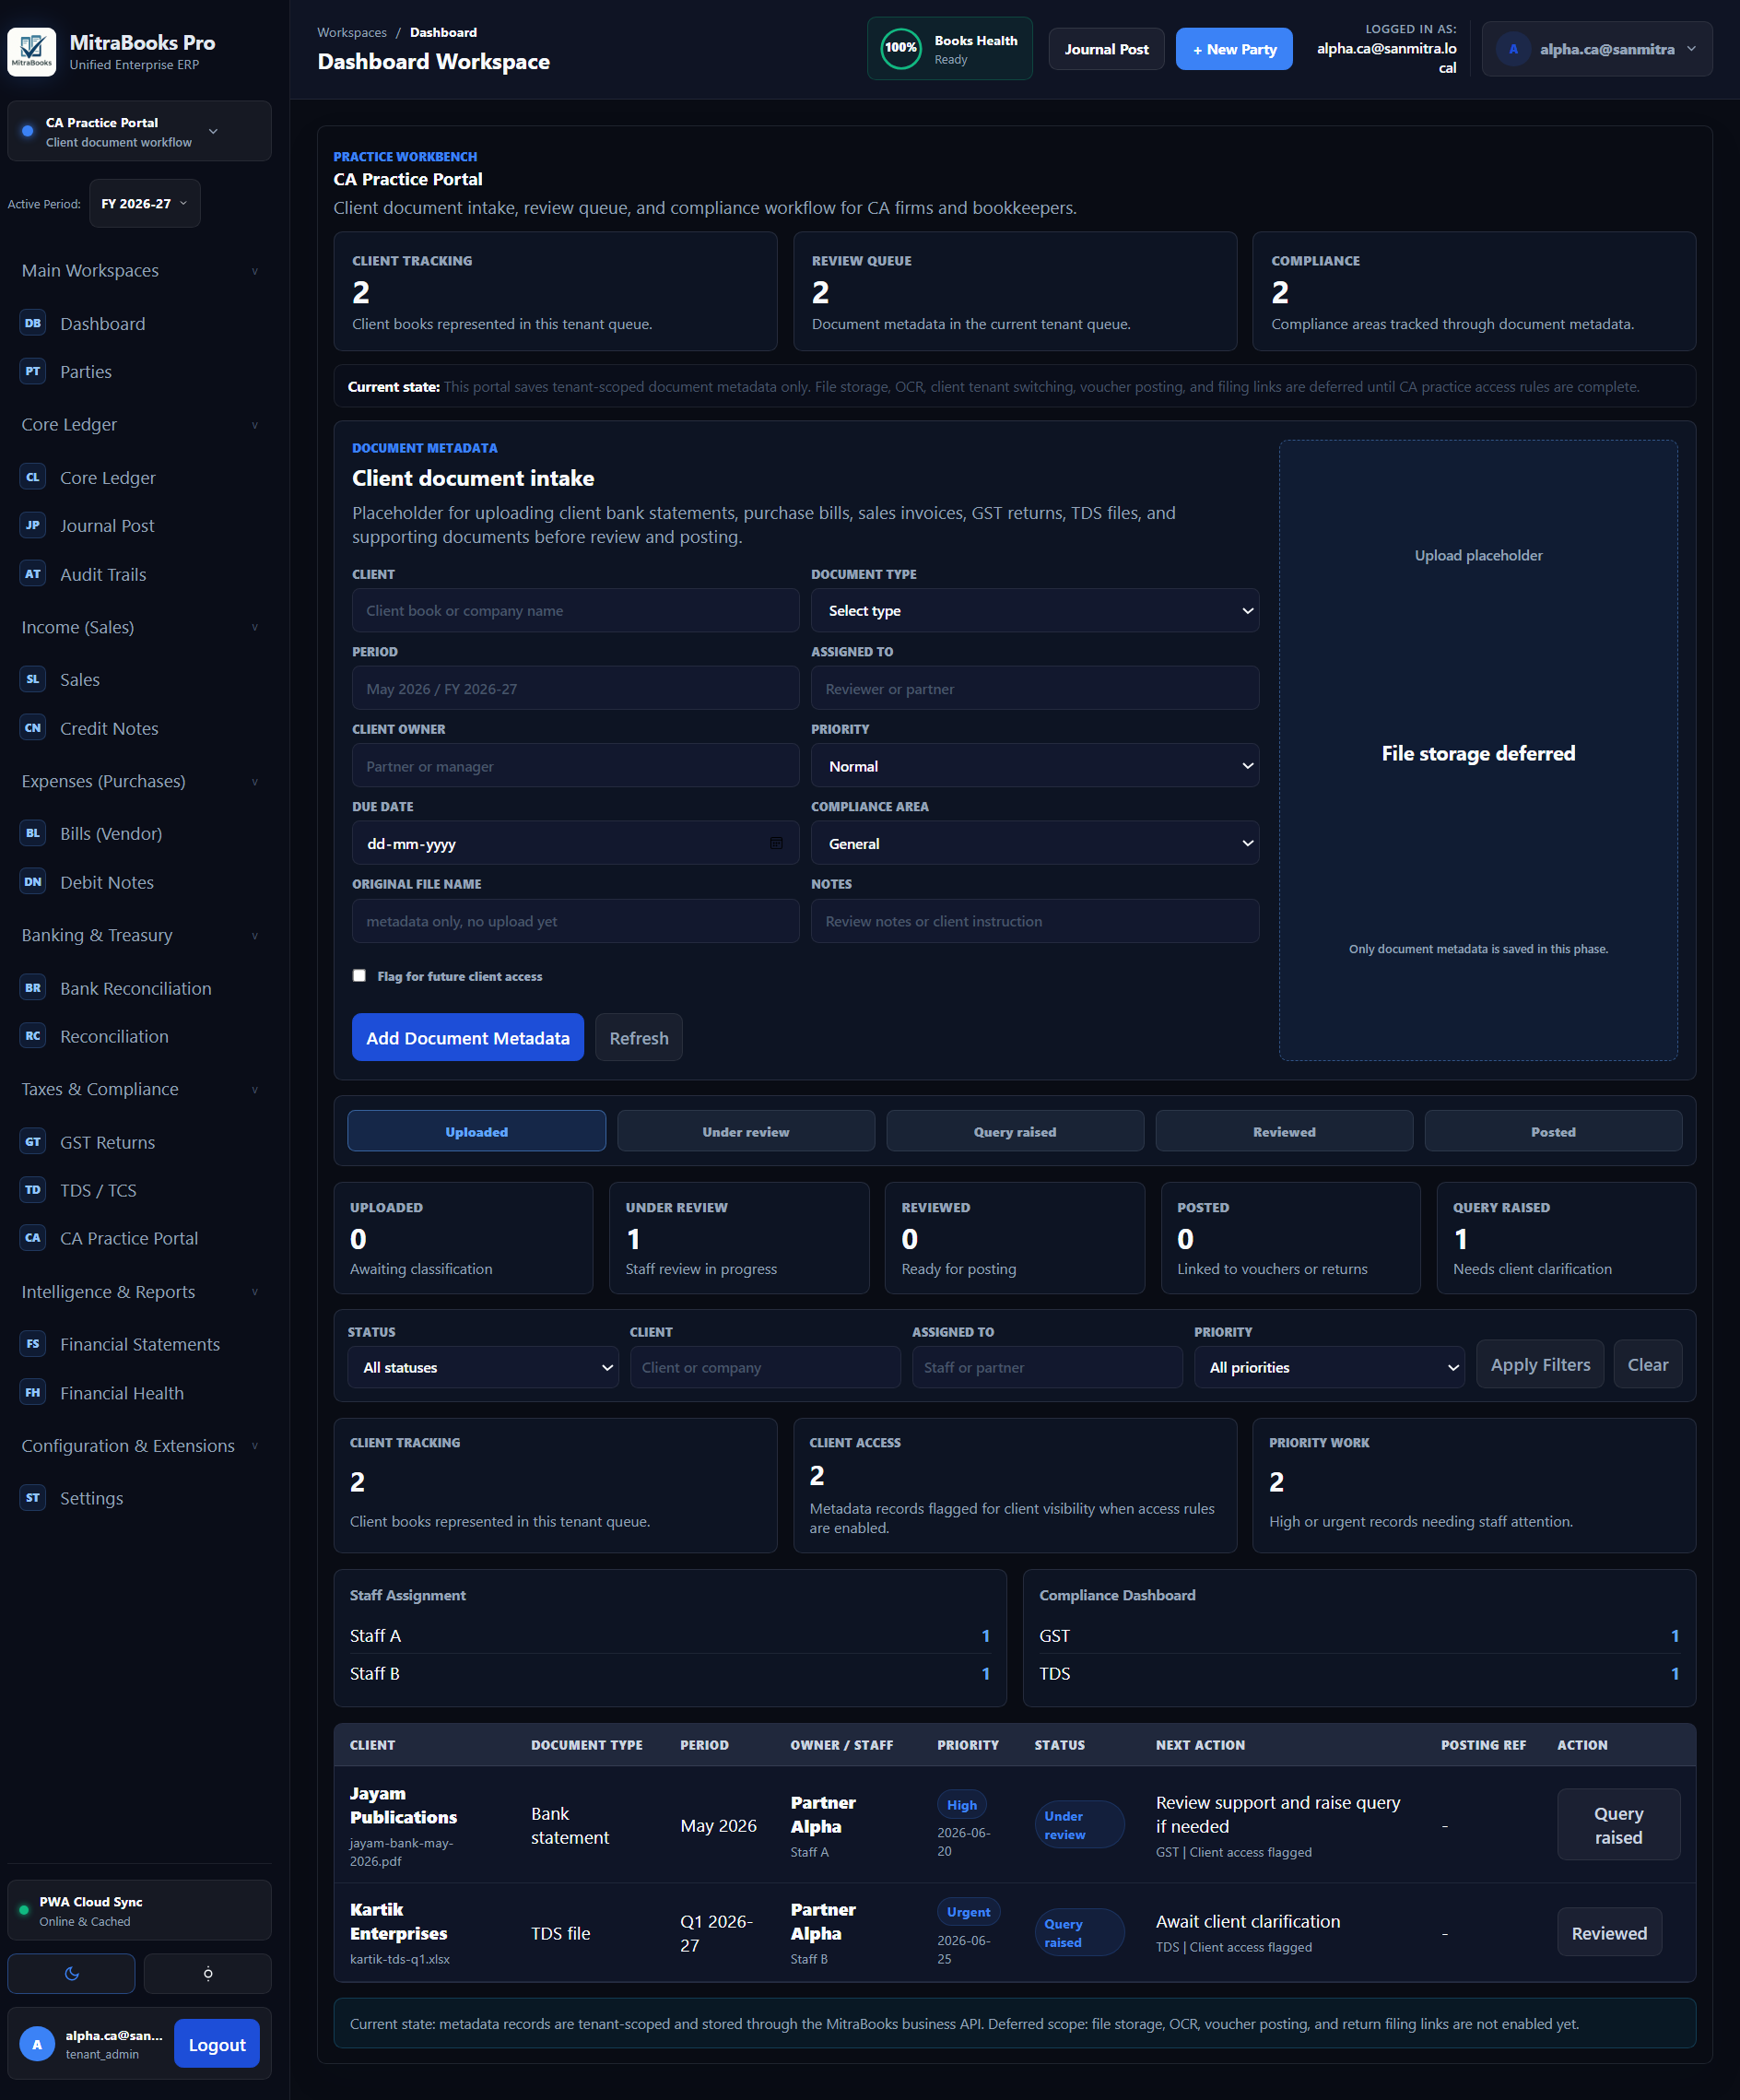Click the Clear filters button
1740x2100 pixels.
[x=1648, y=1364]
